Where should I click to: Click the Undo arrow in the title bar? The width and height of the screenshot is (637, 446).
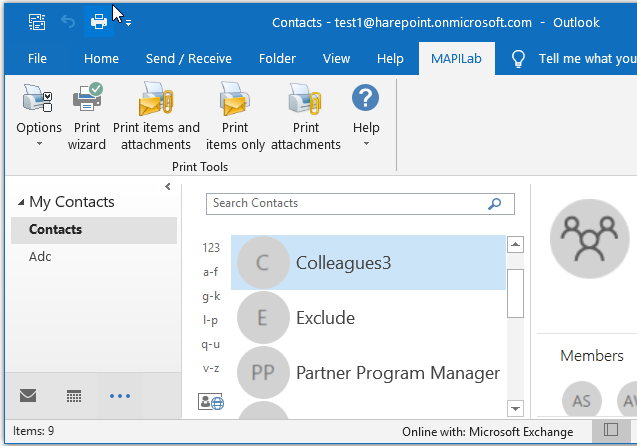(x=68, y=22)
